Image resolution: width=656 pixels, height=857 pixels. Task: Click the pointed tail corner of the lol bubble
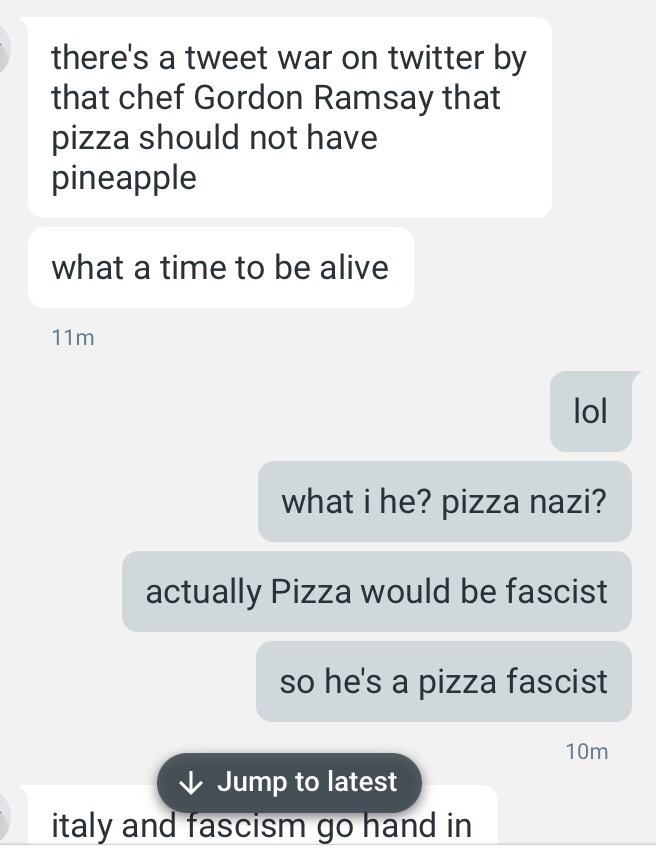[x=635, y=375]
